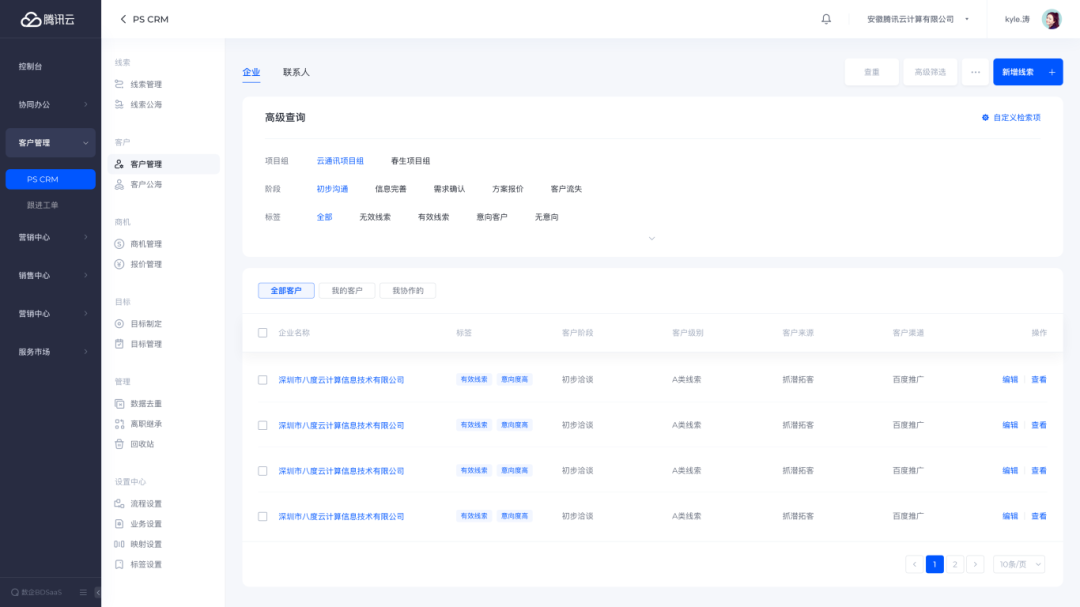1080x607 pixels.
Task: Open the notification bell
Action: [826, 19]
